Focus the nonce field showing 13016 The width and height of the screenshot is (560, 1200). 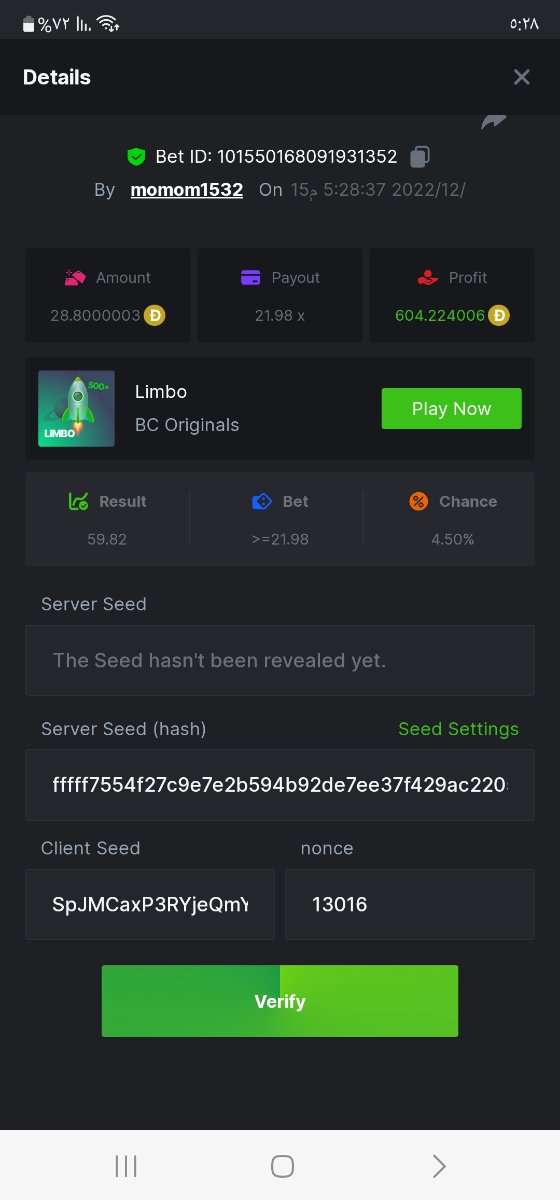410,904
